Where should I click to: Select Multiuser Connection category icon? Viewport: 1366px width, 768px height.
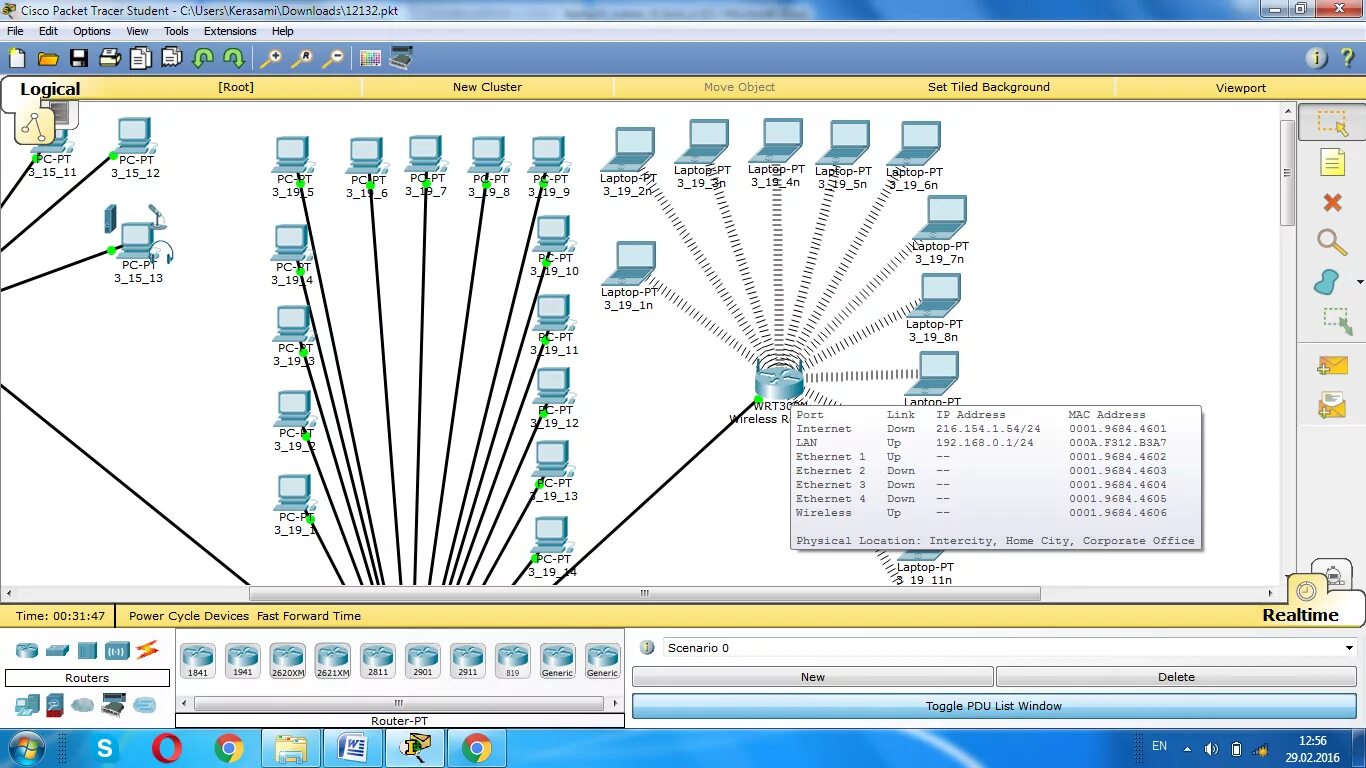coord(145,705)
